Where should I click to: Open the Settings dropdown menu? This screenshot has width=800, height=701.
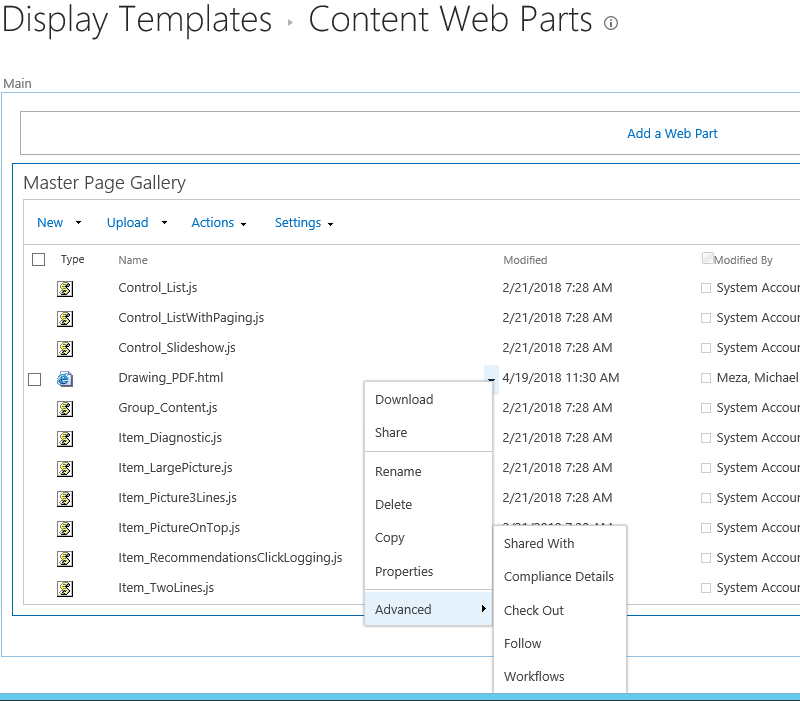tap(304, 223)
